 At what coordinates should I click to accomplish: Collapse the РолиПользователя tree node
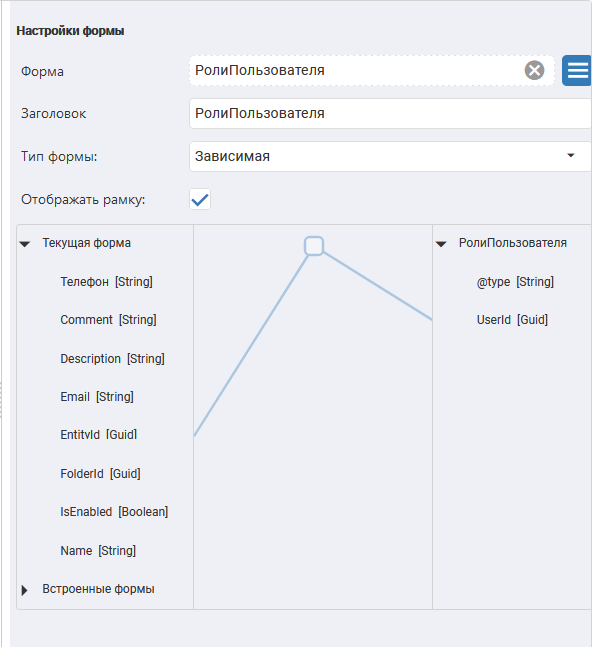click(x=441, y=244)
